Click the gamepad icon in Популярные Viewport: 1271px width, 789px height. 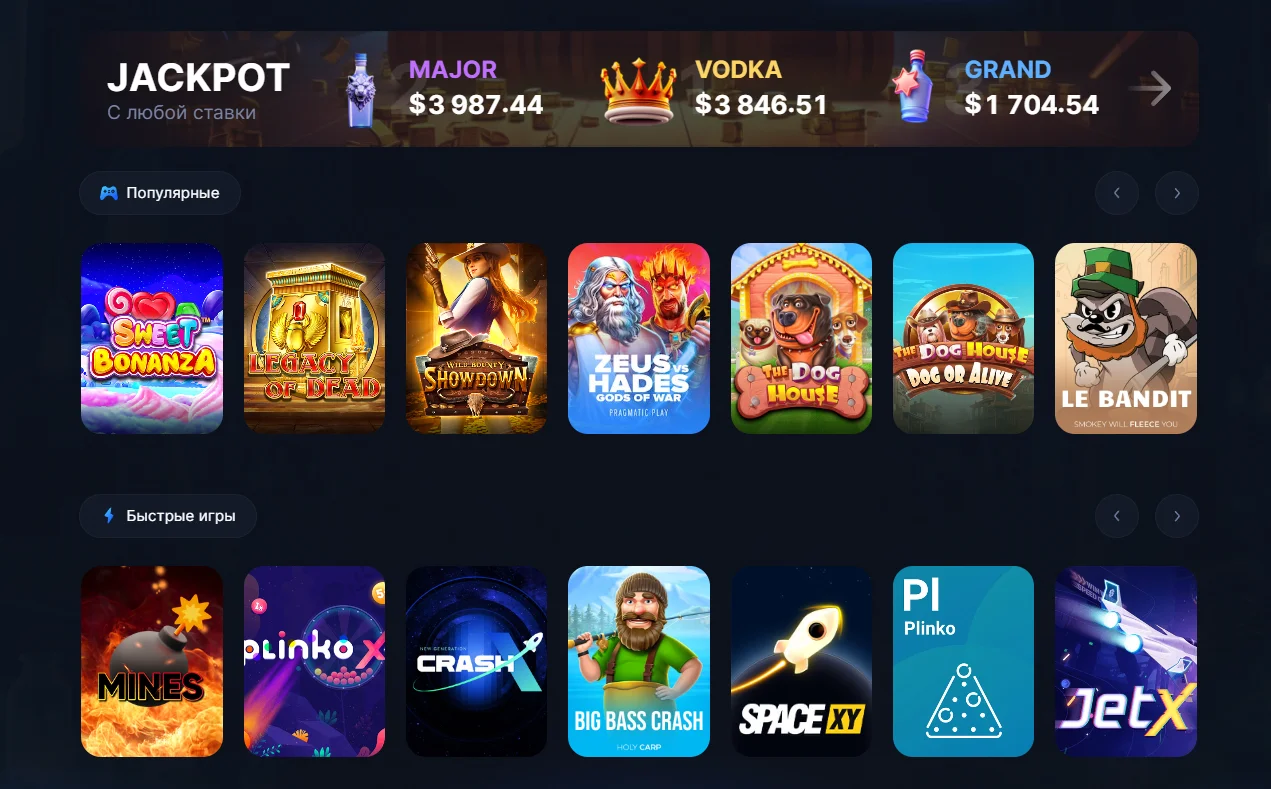click(109, 193)
